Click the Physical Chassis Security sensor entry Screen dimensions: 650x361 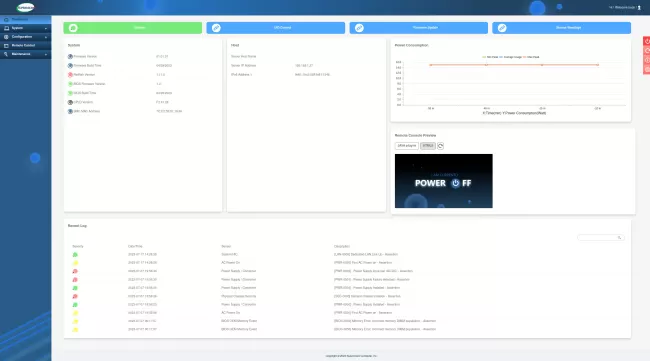pos(238,296)
